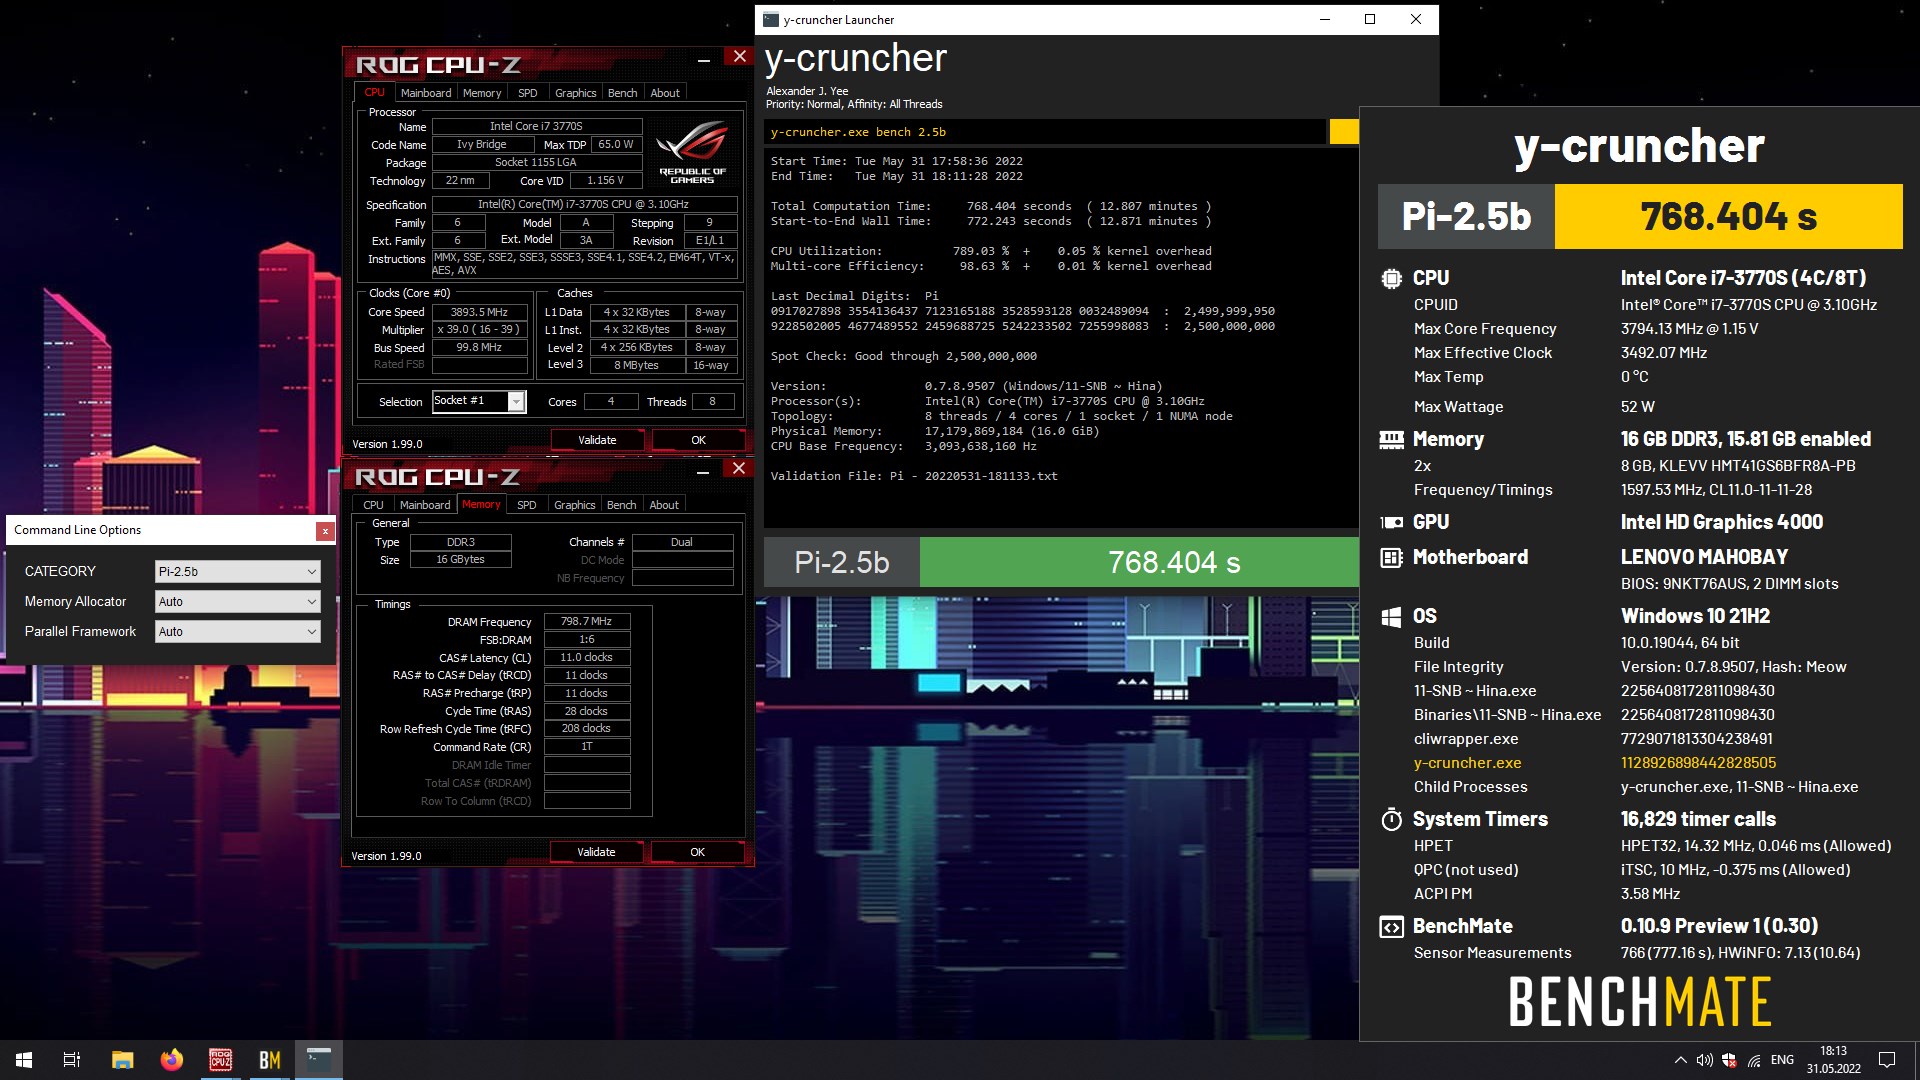Open the Socket #1 selection dropdown

(x=479, y=401)
